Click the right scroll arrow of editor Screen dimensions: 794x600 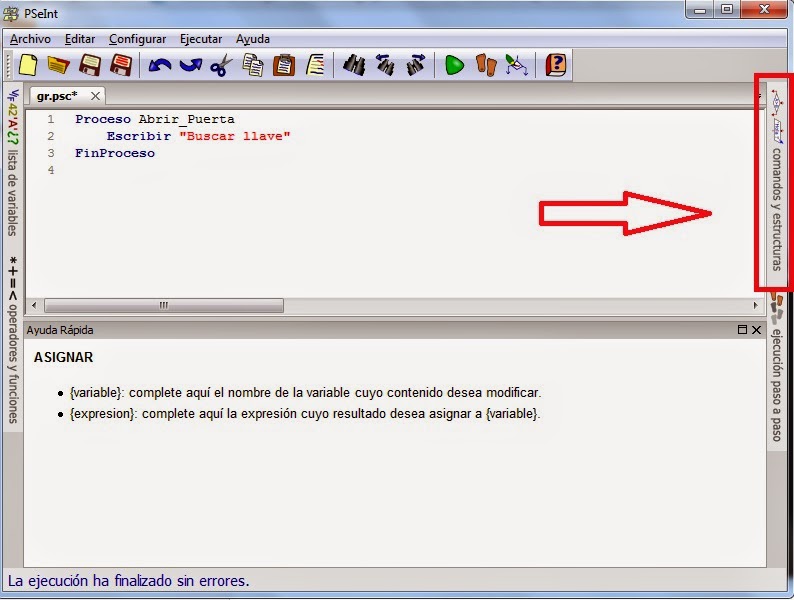pyautogui.click(x=756, y=305)
